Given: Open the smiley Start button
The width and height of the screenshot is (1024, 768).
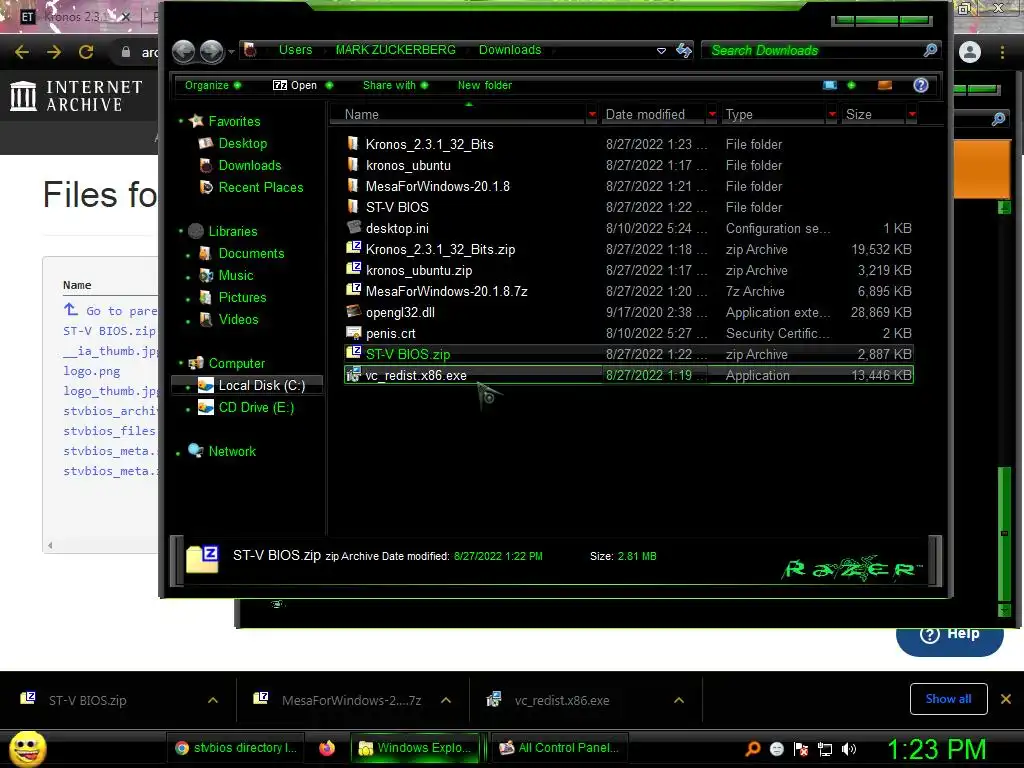Looking at the screenshot, I should [x=27, y=748].
